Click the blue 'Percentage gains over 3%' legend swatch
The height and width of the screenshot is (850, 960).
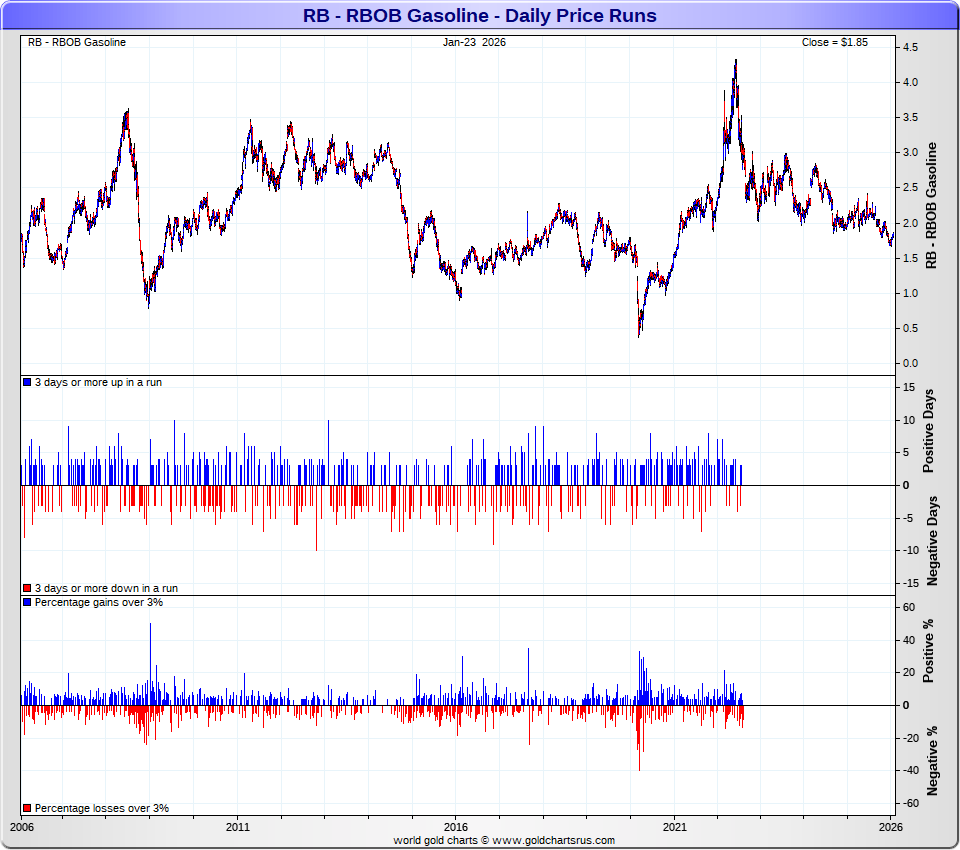coord(27,602)
